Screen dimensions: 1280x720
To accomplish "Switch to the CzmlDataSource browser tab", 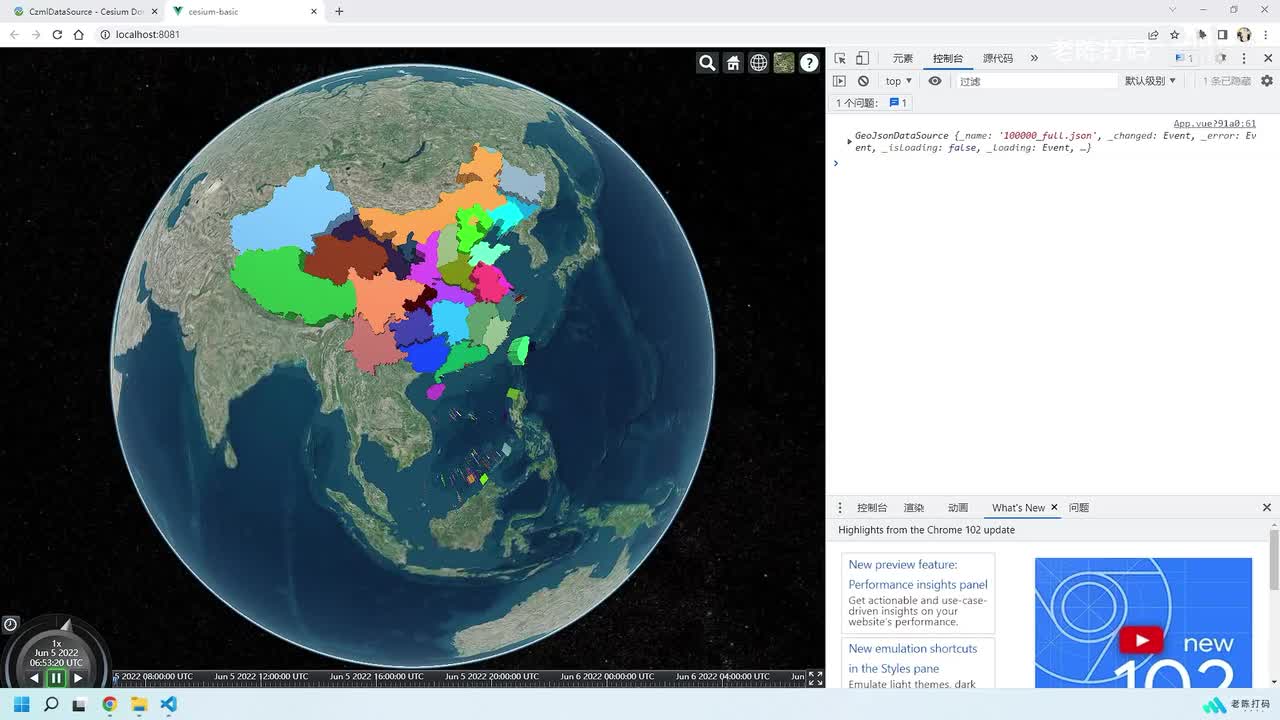I will [x=86, y=11].
